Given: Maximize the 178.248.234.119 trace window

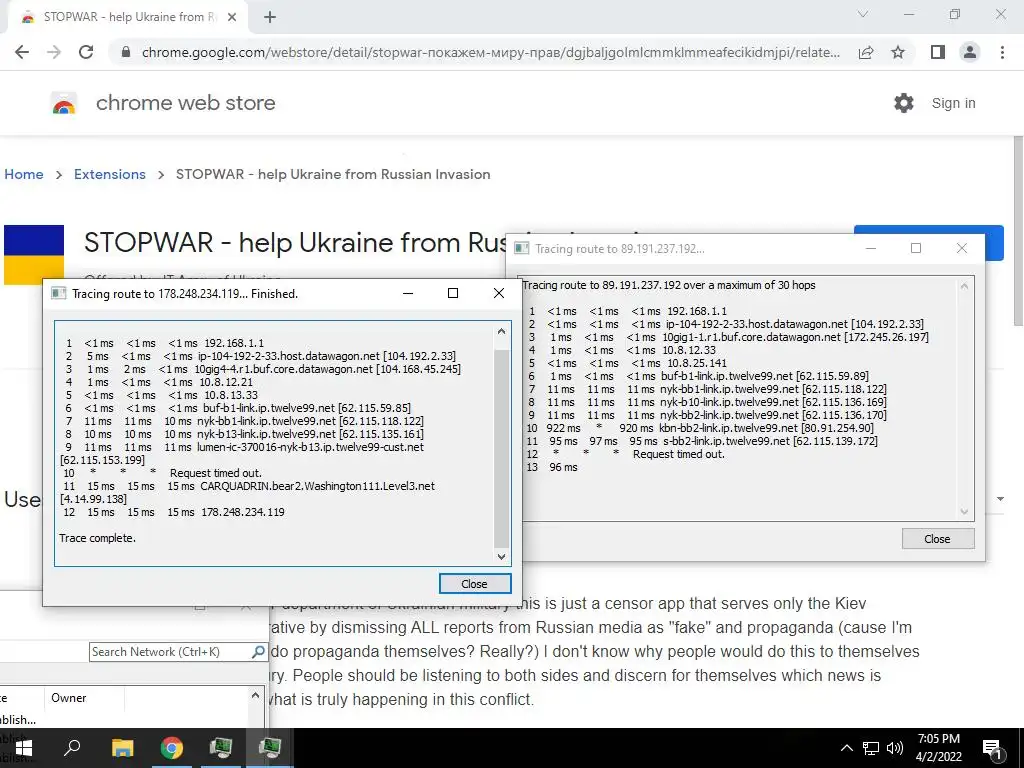Looking at the screenshot, I should point(453,293).
